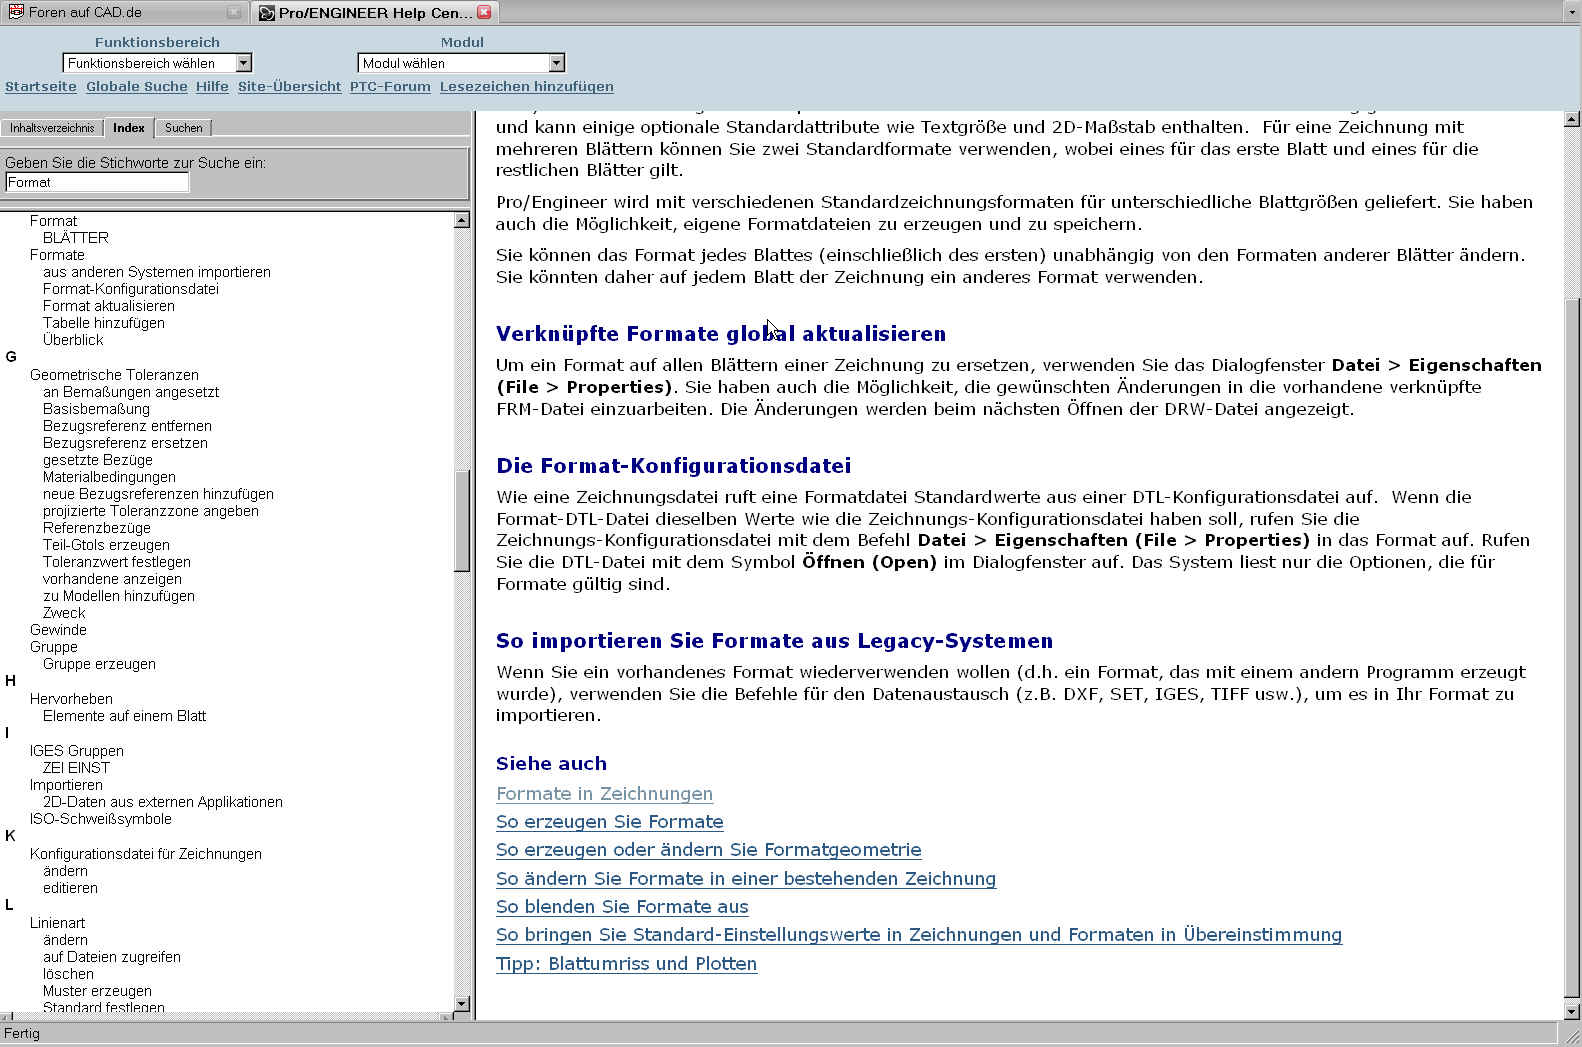Select the Index tab
Screen dimensions: 1582x1047
(x=129, y=127)
